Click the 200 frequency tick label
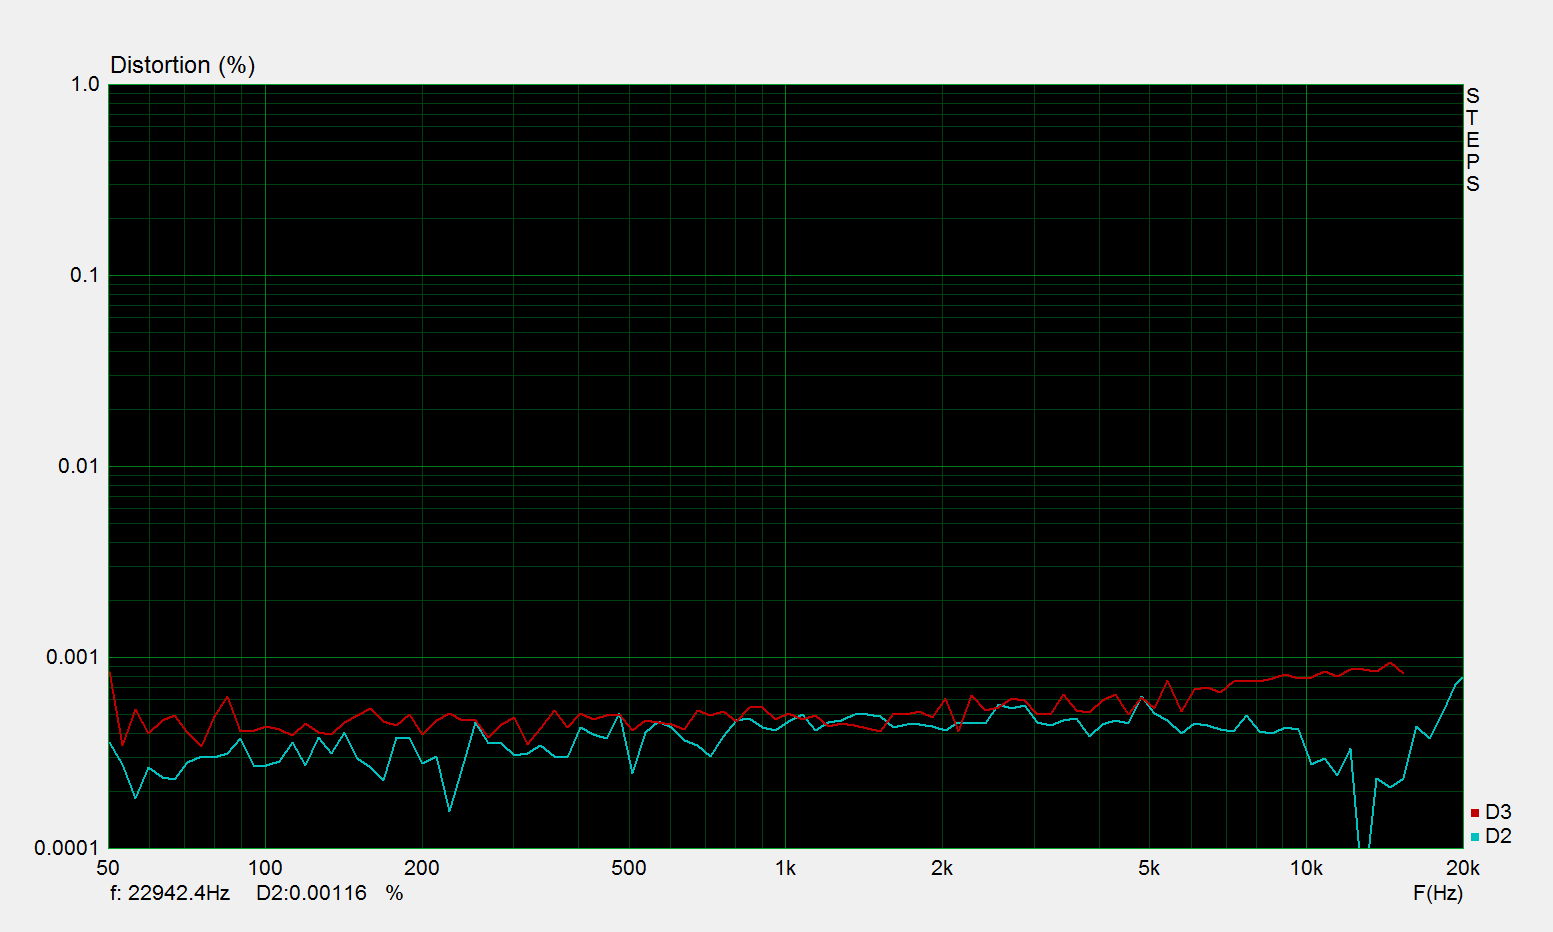Screen dimensions: 1553x932 tap(422, 868)
